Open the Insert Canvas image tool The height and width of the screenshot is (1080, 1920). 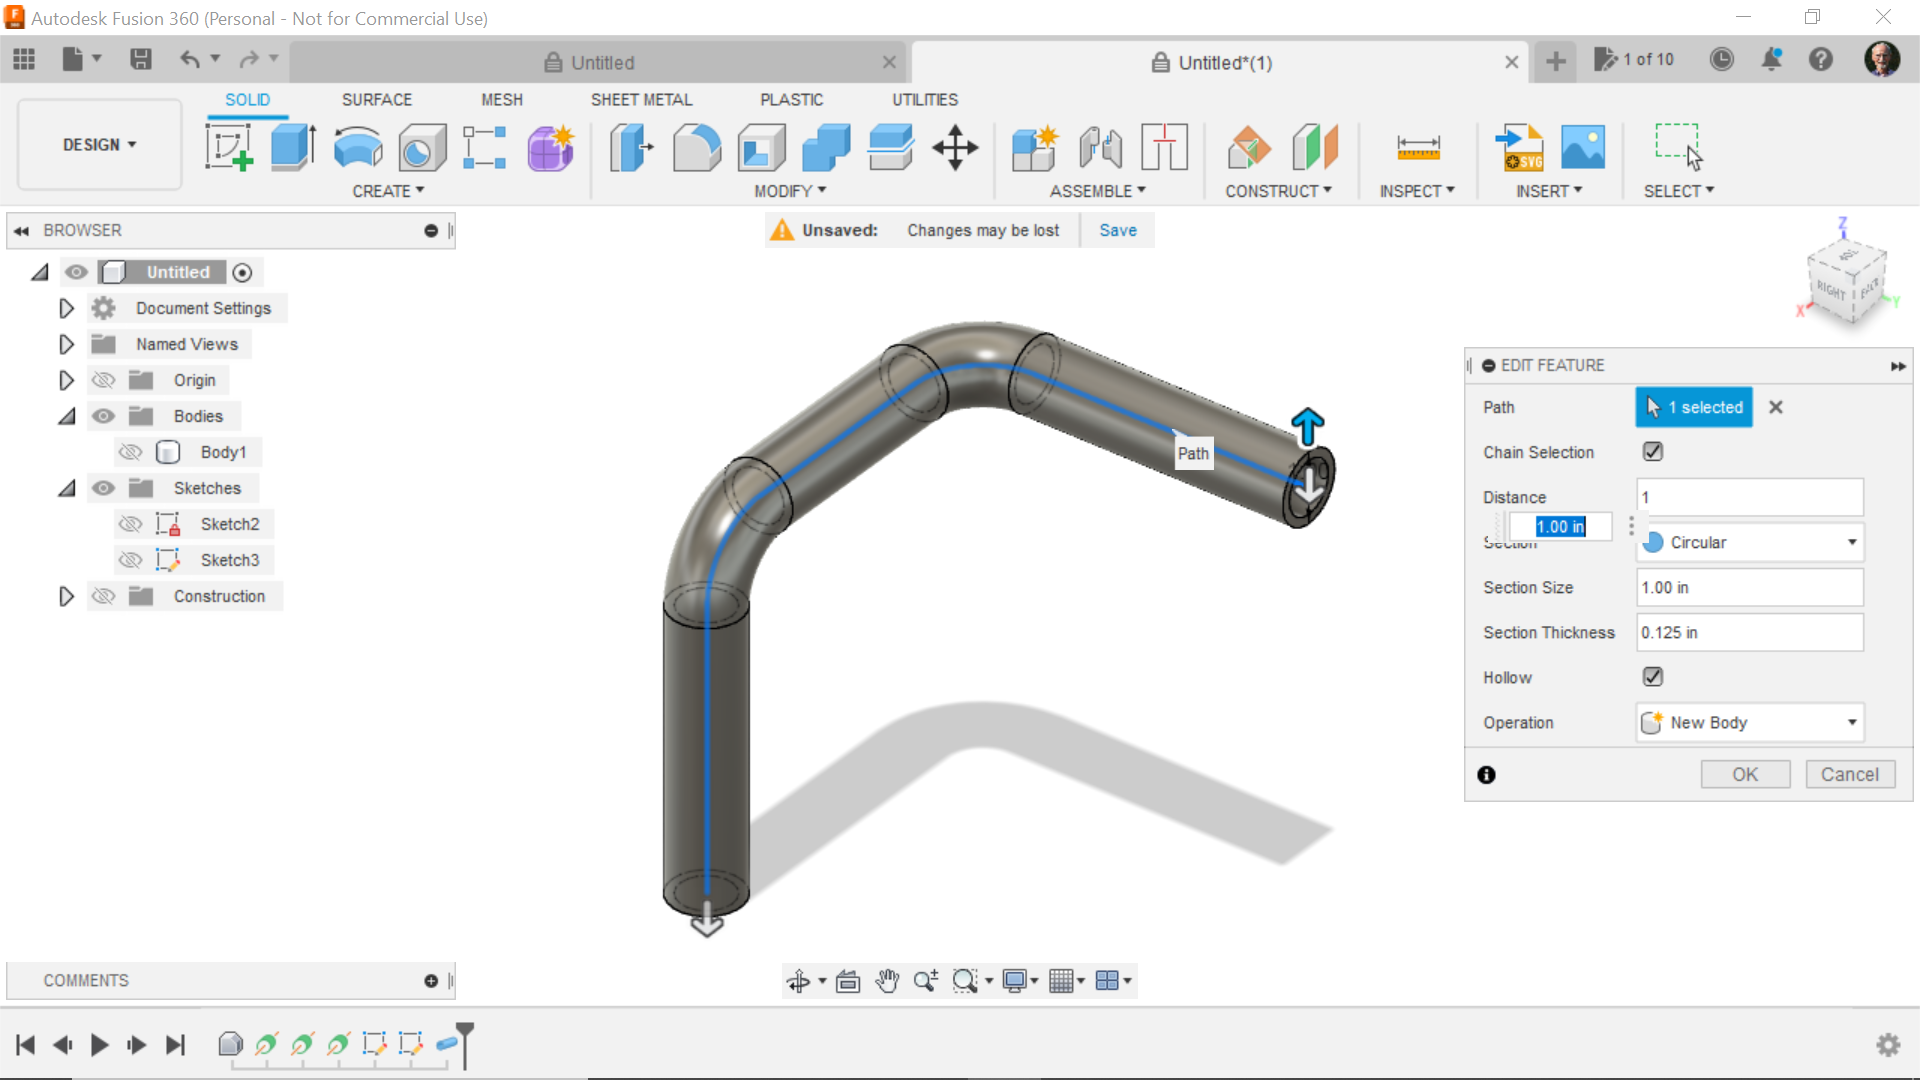tap(1584, 148)
